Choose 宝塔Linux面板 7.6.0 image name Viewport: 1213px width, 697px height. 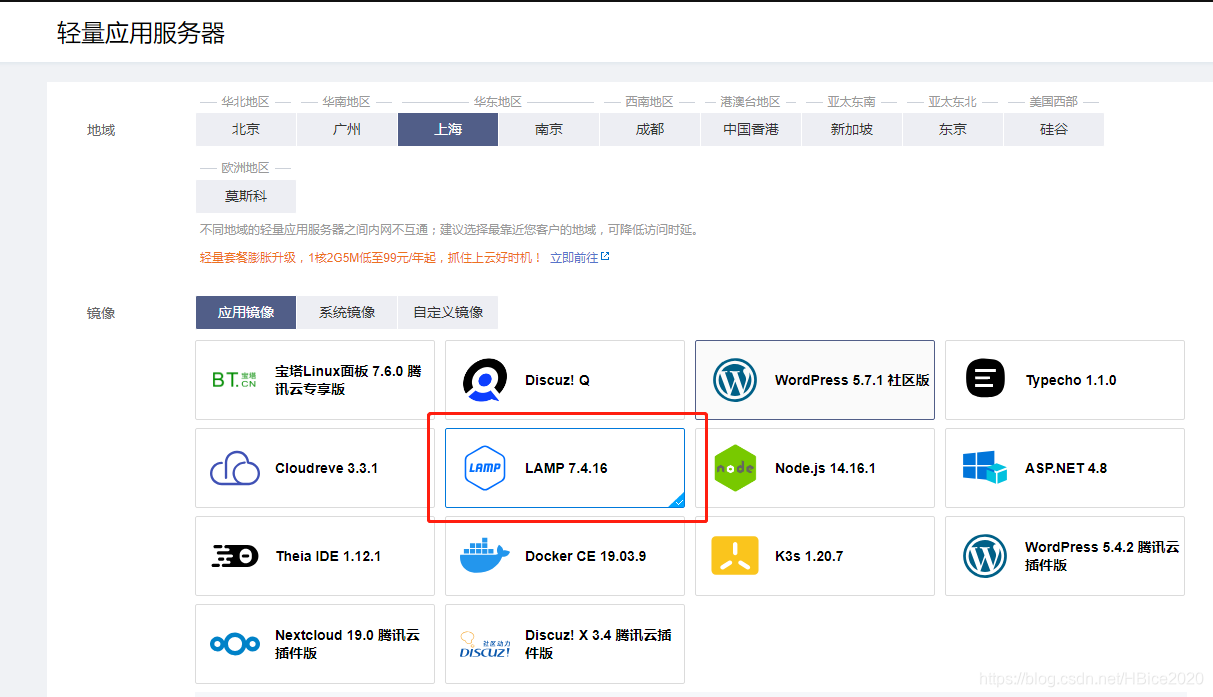coord(348,380)
